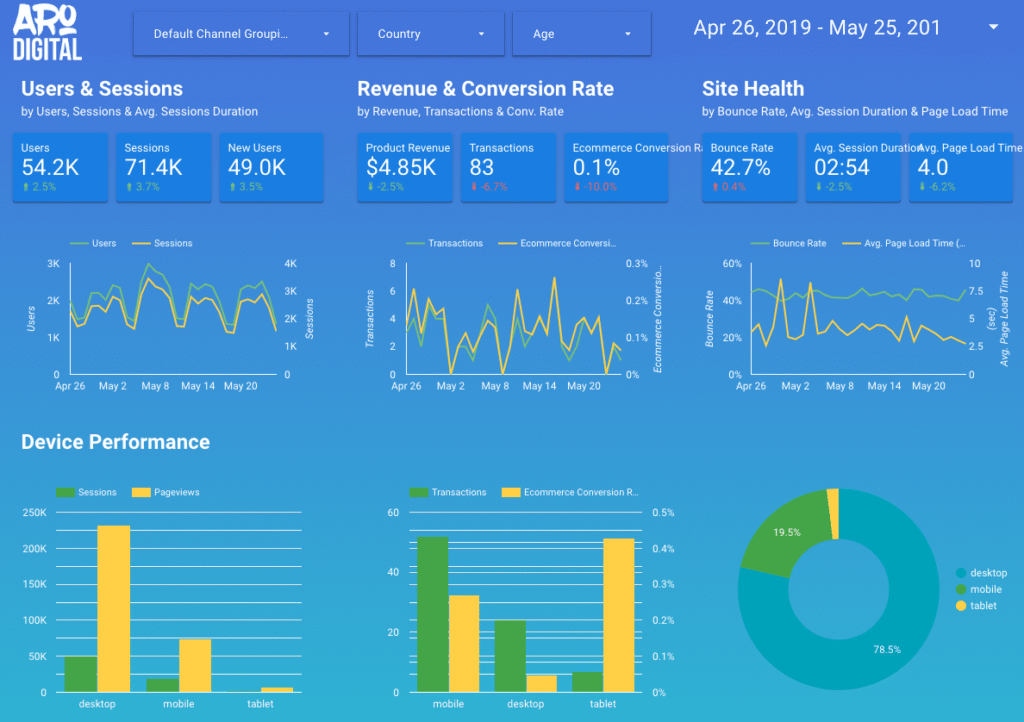Open the Country filter dropdown
This screenshot has height=722, width=1024.
(431, 34)
